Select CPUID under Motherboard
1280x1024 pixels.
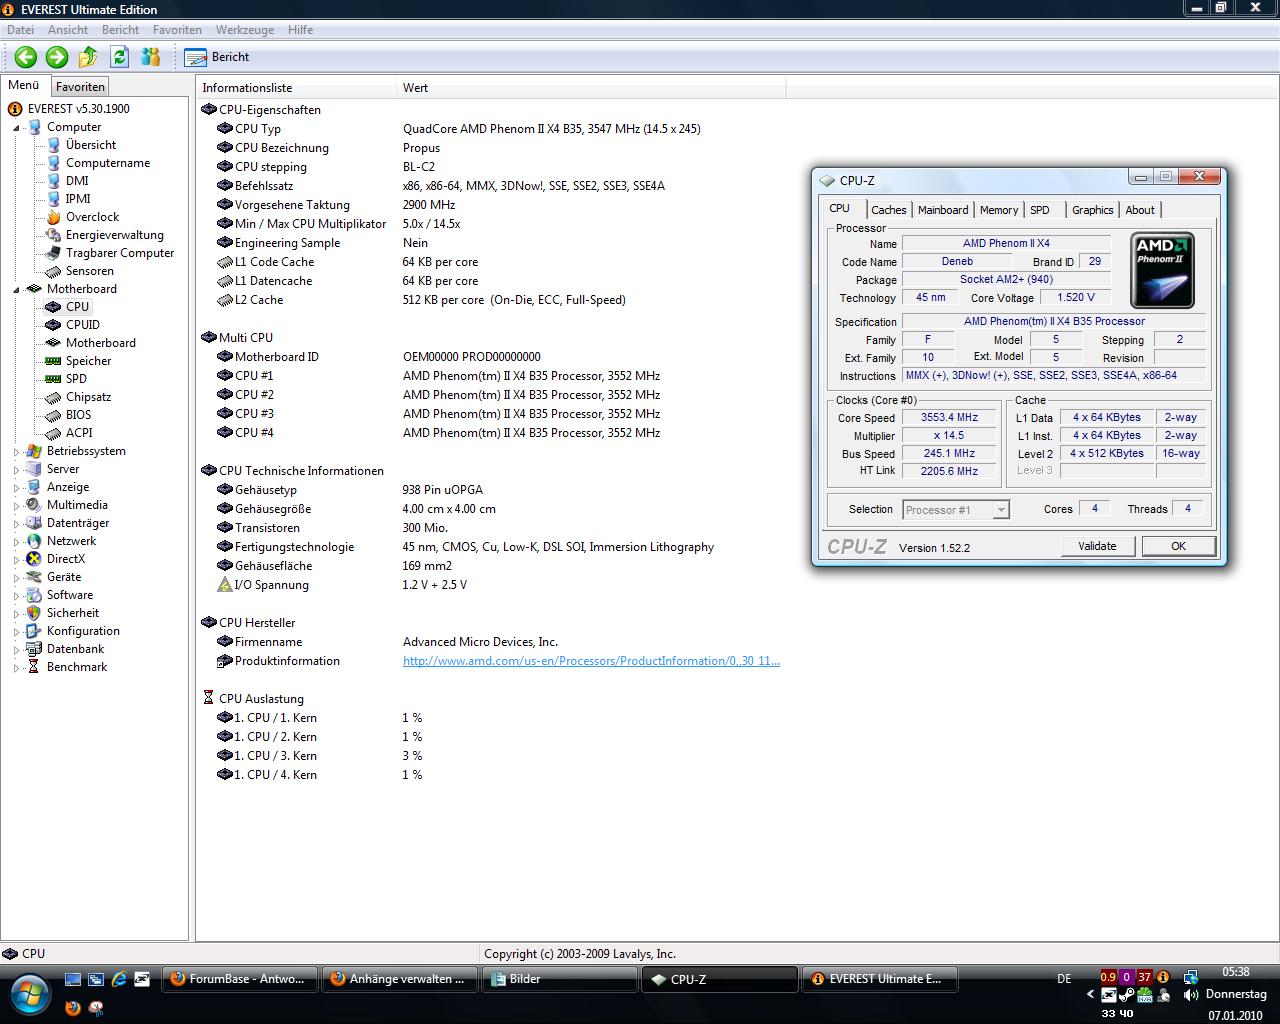83,325
